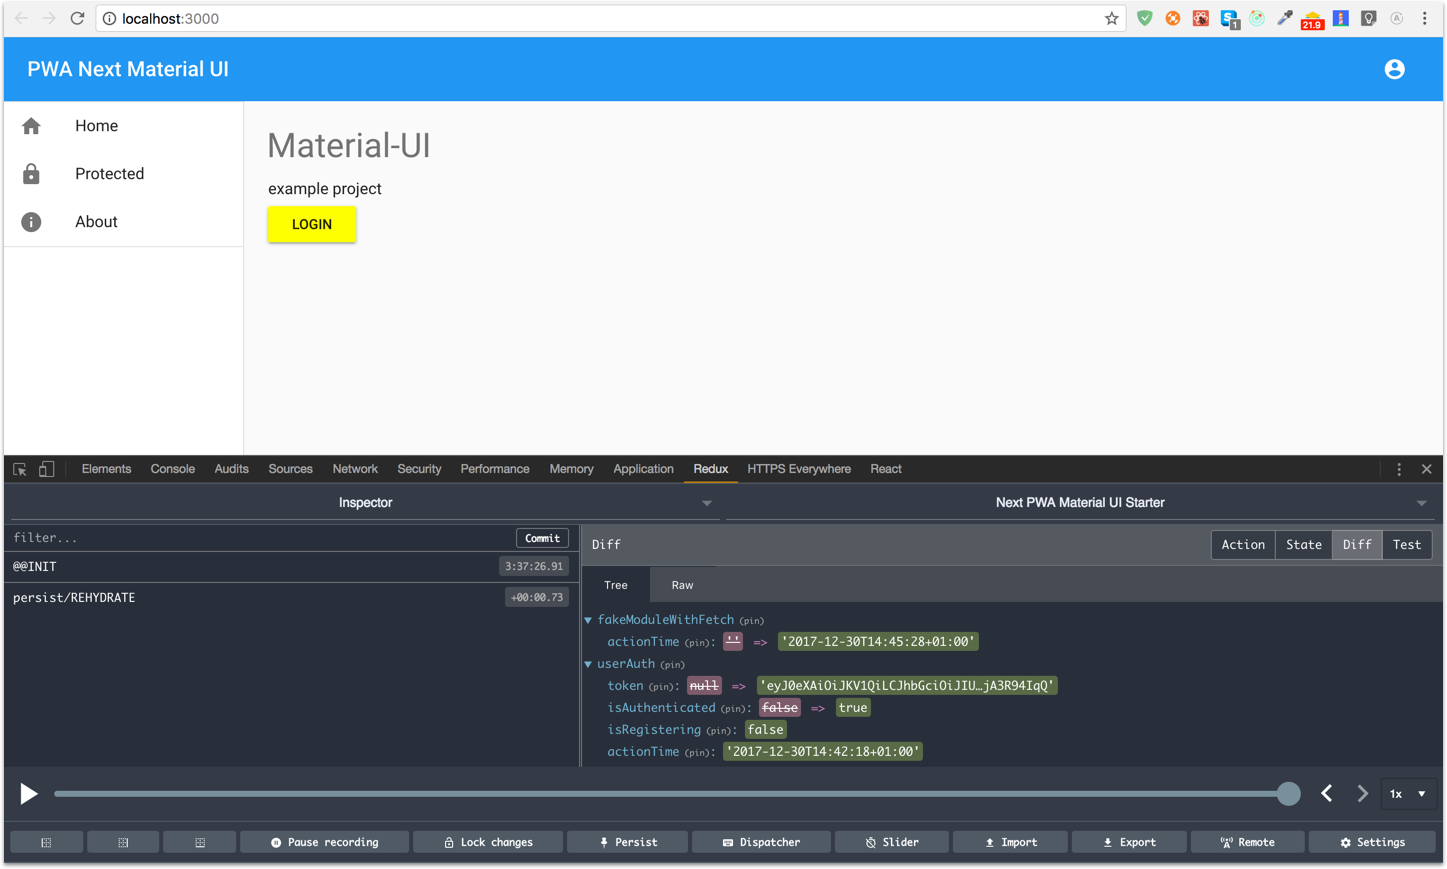Click the green shield extension icon
1447x869 pixels.
click(x=1145, y=18)
